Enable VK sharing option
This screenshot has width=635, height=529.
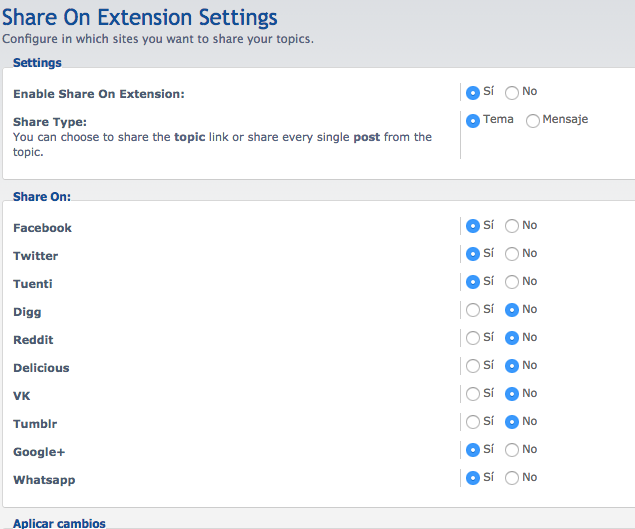473,394
